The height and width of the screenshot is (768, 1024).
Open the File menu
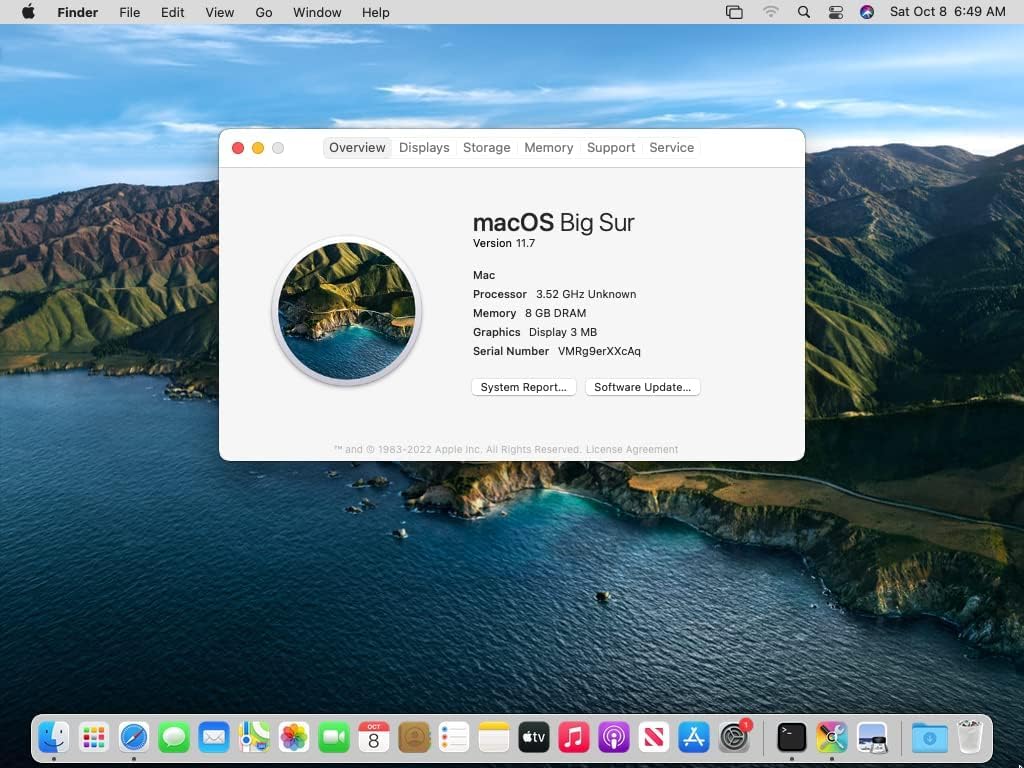[129, 12]
